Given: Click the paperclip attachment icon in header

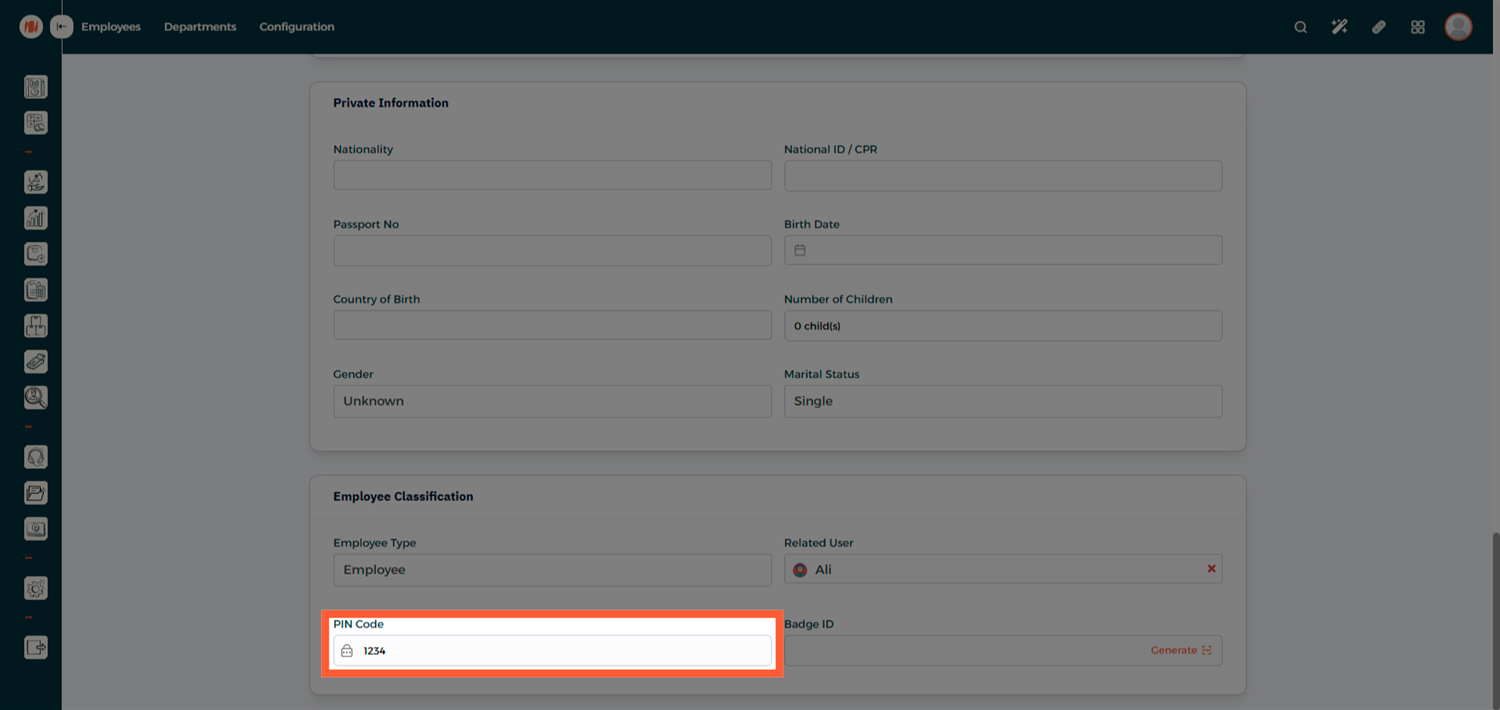Looking at the screenshot, I should (1378, 27).
